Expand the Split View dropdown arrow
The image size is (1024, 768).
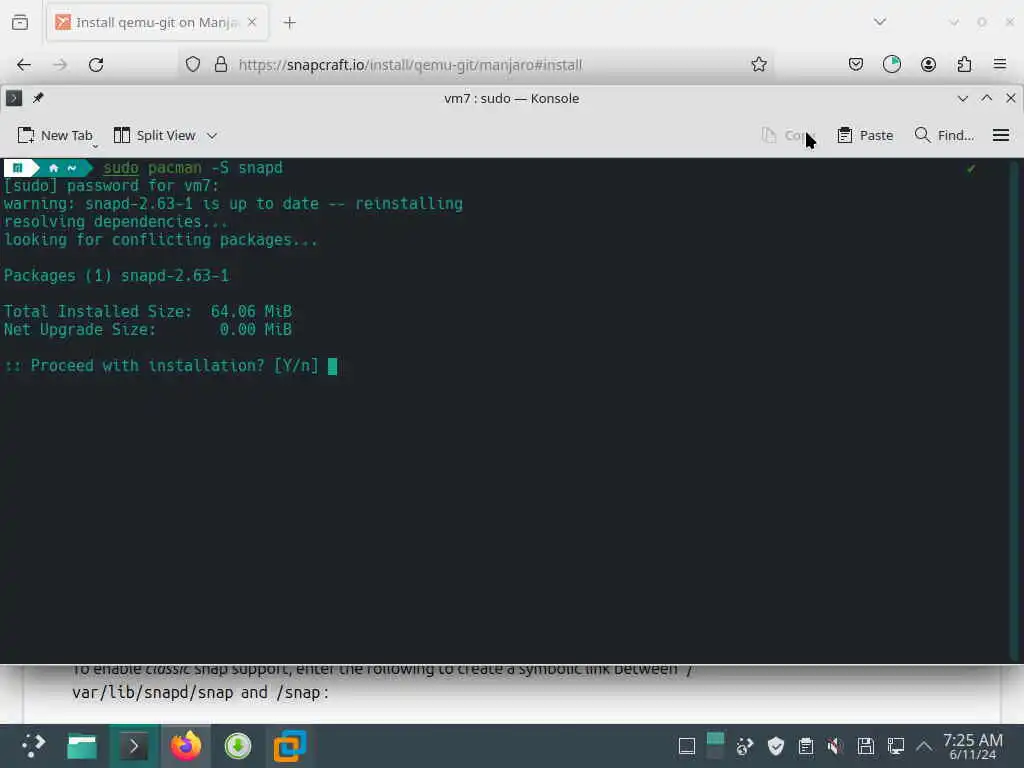[x=212, y=136]
